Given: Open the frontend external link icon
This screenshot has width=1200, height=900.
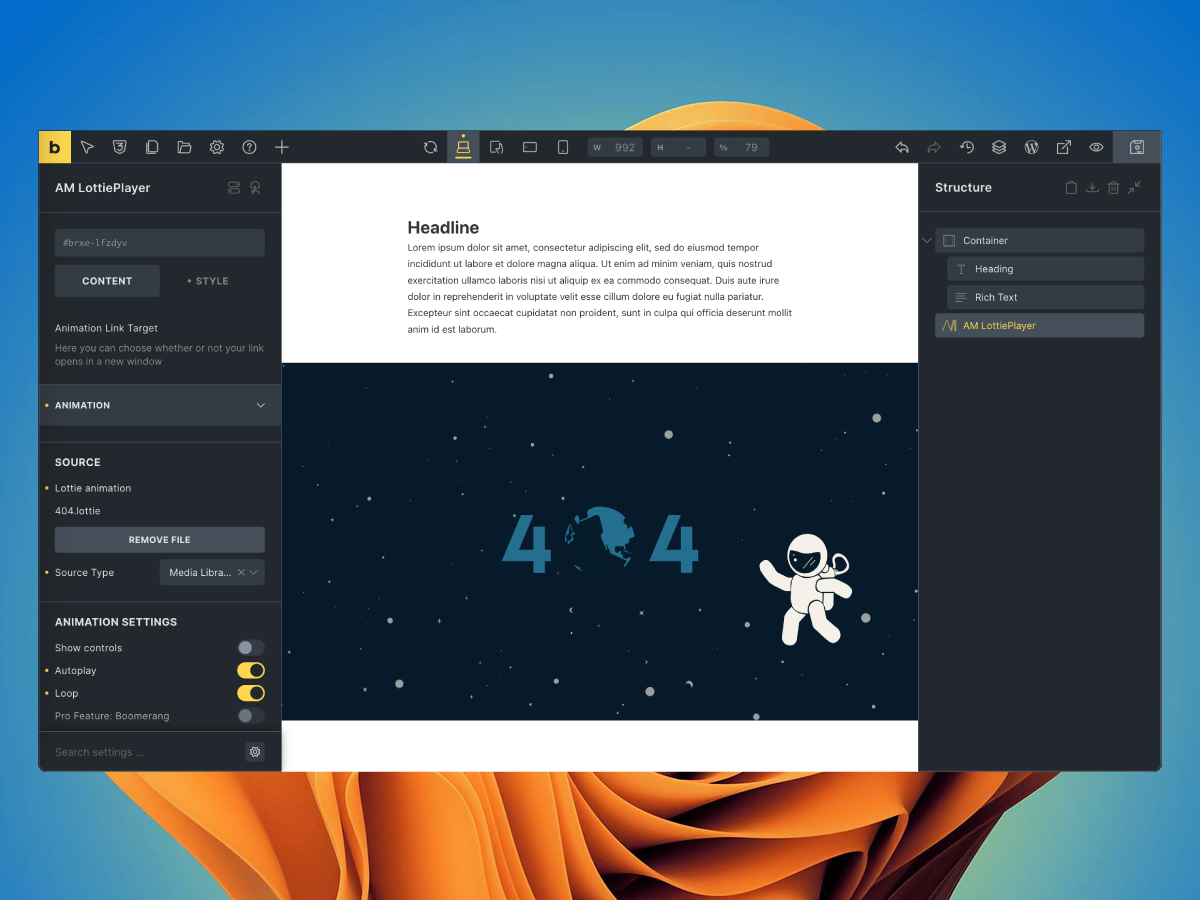Looking at the screenshot, I should tap(1064, 147).
